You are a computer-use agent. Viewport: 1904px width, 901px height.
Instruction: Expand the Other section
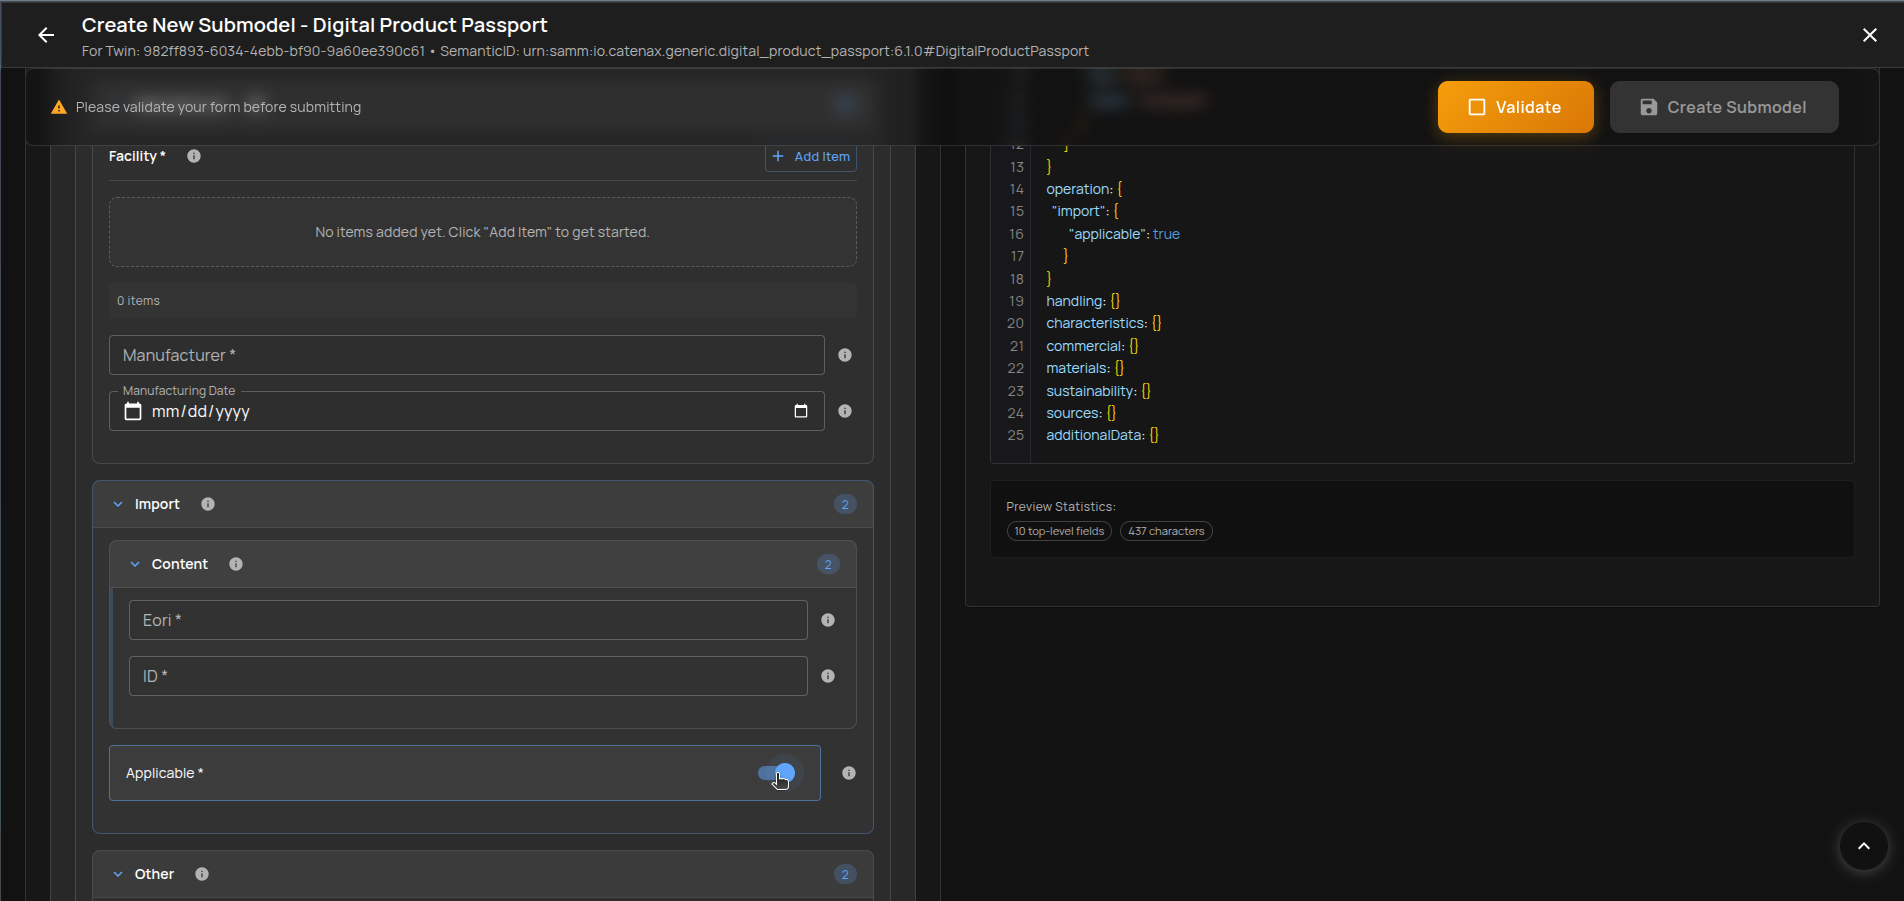coord(118,873)
